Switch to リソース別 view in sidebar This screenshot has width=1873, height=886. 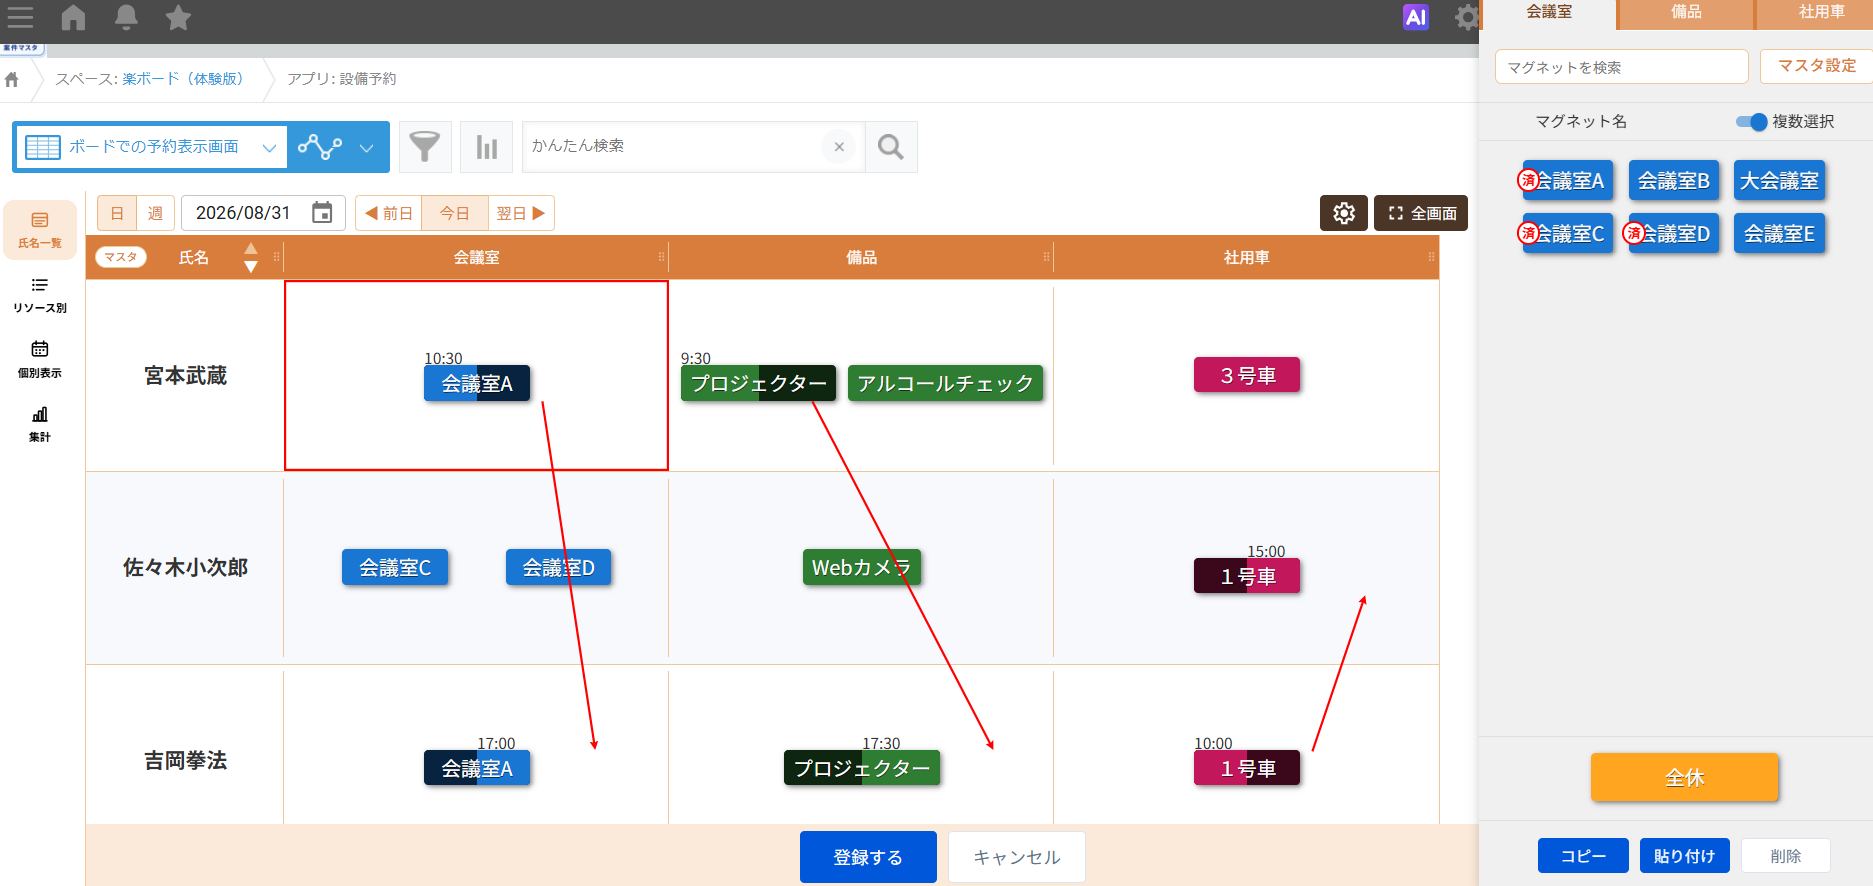click(x=40, y=296)
